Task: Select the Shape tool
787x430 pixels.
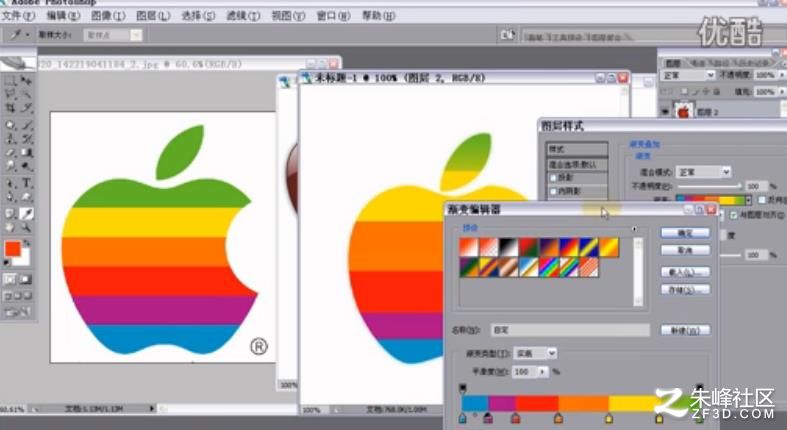Action: 27,197
